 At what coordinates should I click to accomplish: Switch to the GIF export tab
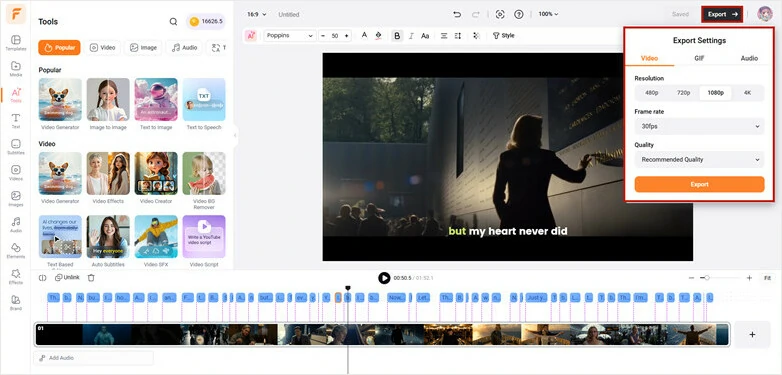coord(699,58)
